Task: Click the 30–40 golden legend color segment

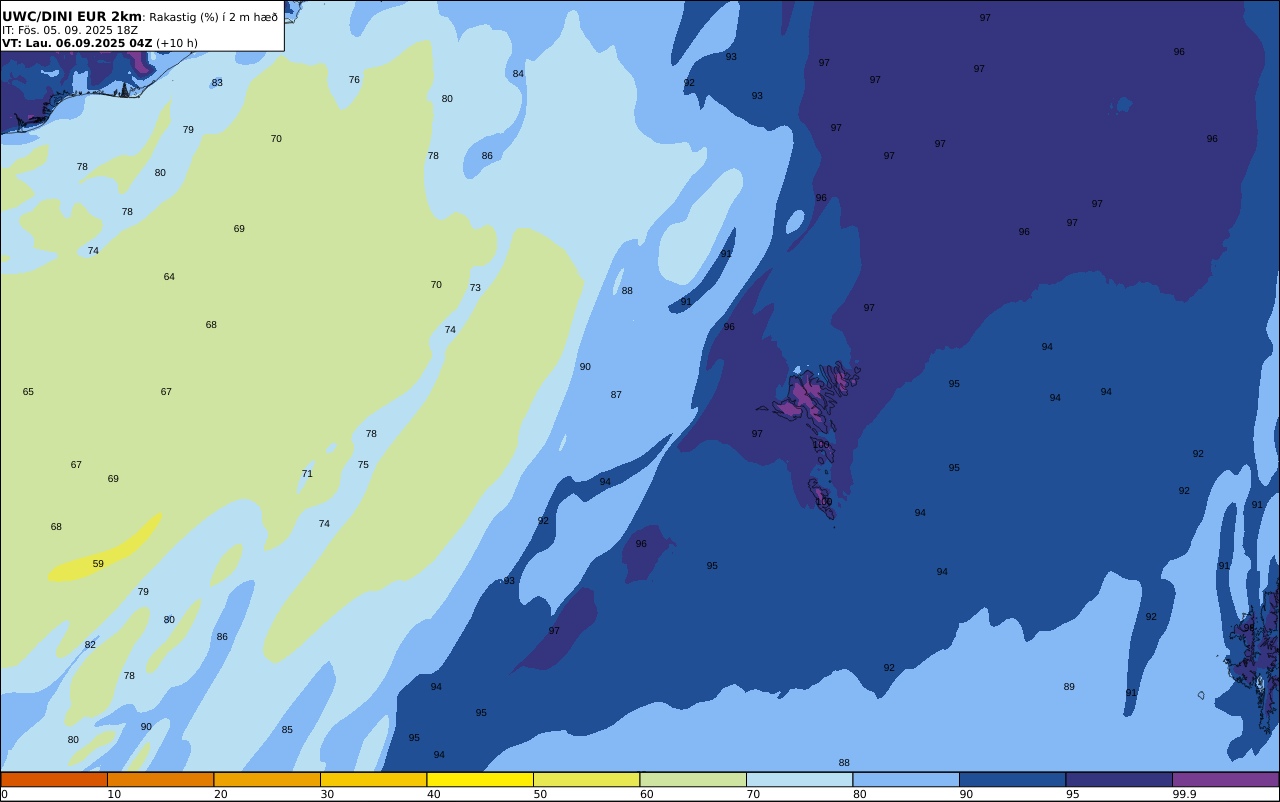Action: tap(373, 779)
